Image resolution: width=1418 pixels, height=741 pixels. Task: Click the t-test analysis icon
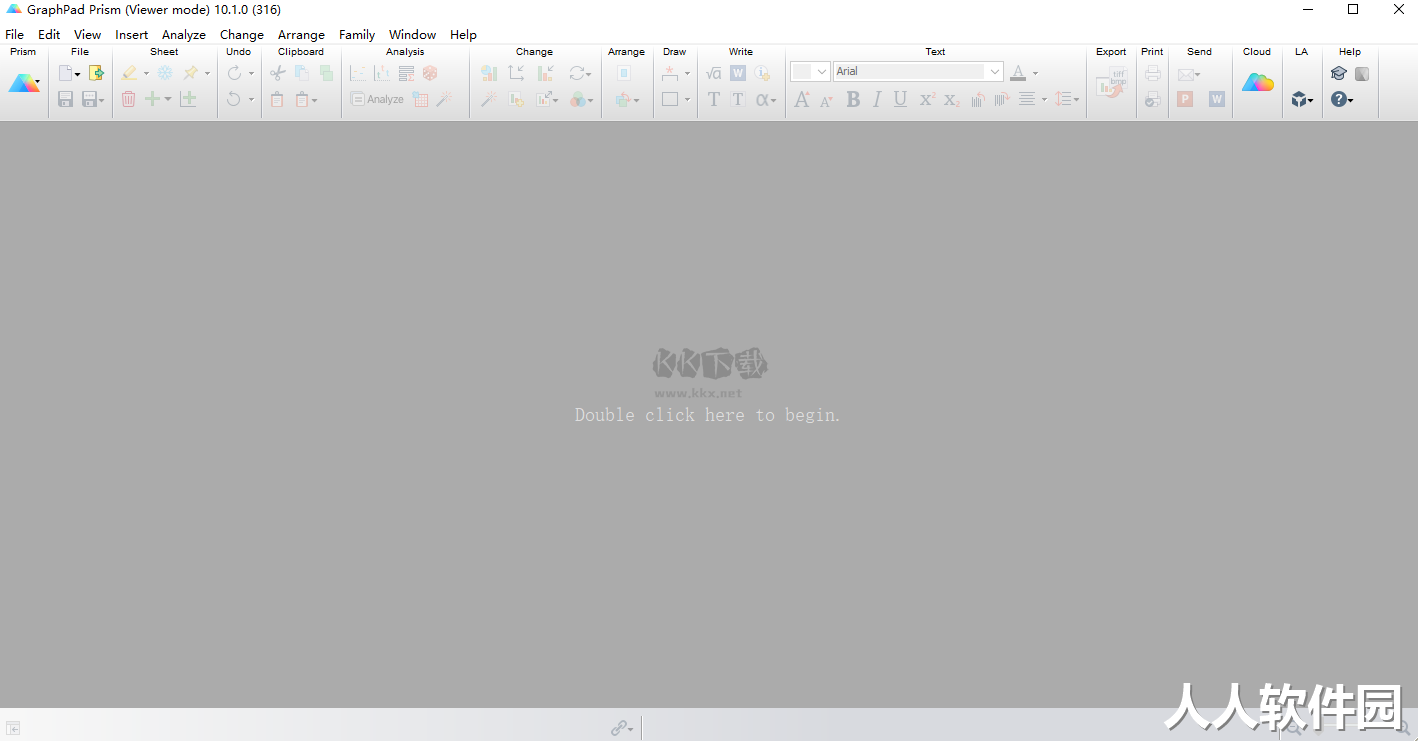pos(382,73)
